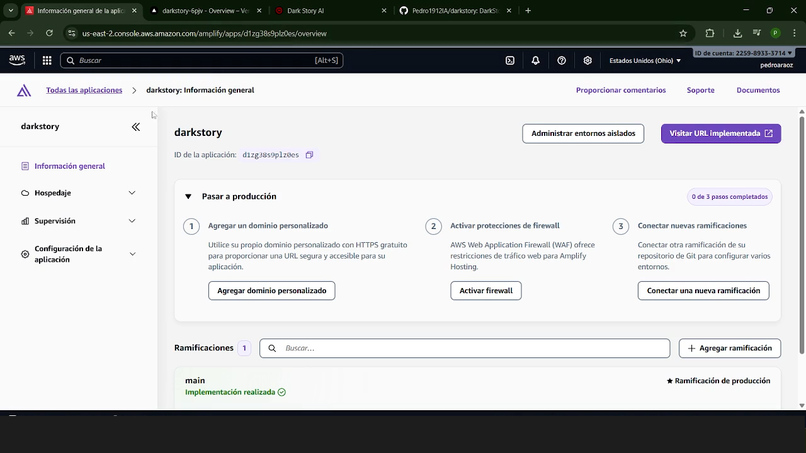The height and width of the screenshot is (453, 806).
Task: Click Administrar entornos aislados button
Action: 583,134
